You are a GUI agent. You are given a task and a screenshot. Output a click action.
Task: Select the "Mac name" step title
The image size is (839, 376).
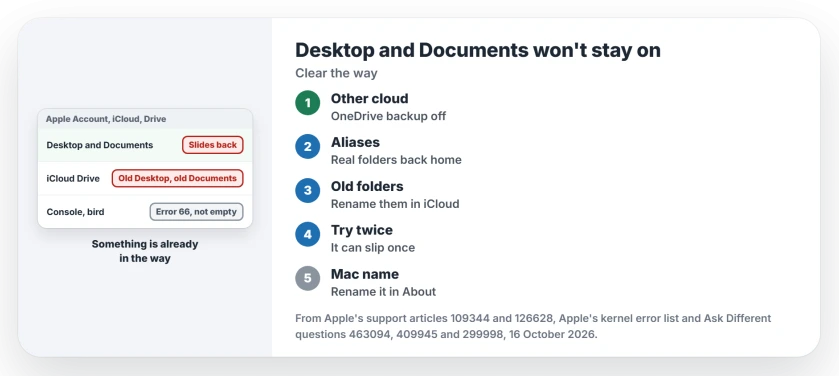pyautogui.click(x=364, y=274)
